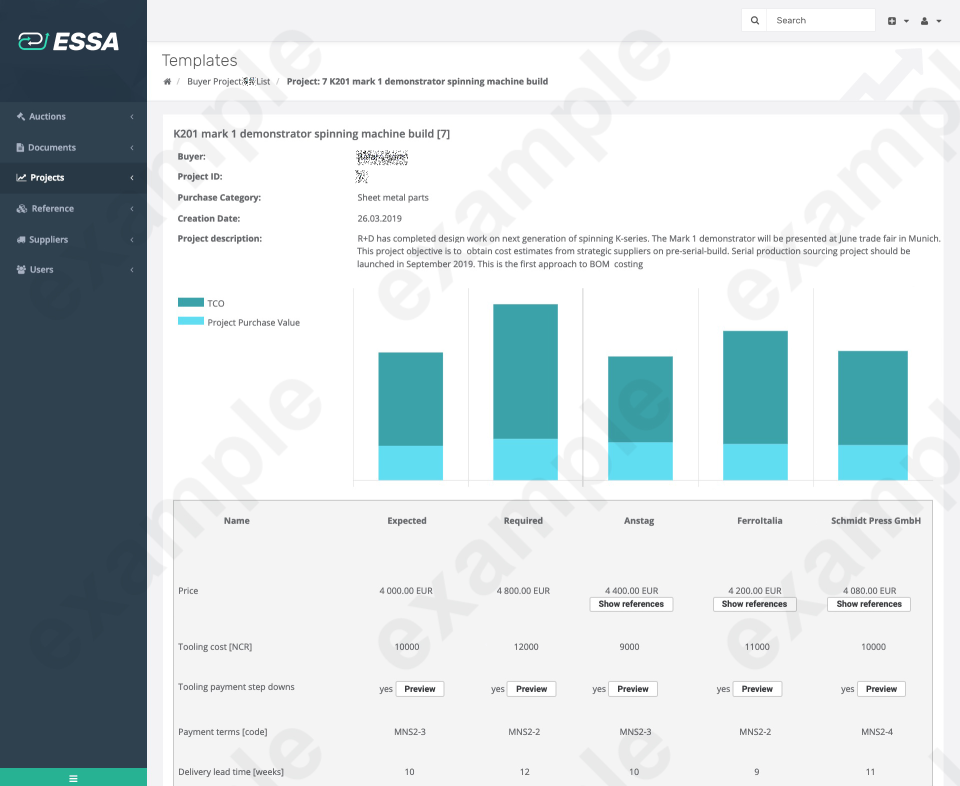Open the user account icon in top bar
960x786 pixels.
click(x=923, y=20)
